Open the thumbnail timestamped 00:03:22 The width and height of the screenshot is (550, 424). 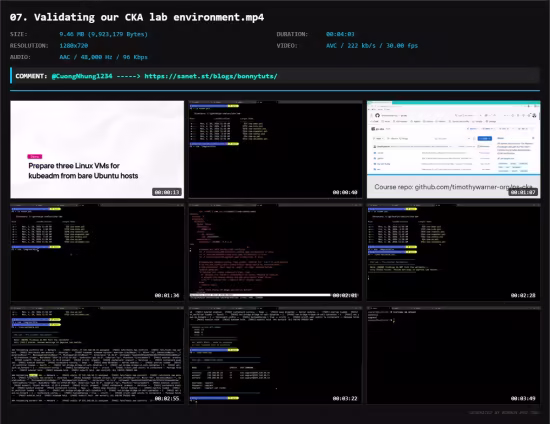[x=275, y=356]
